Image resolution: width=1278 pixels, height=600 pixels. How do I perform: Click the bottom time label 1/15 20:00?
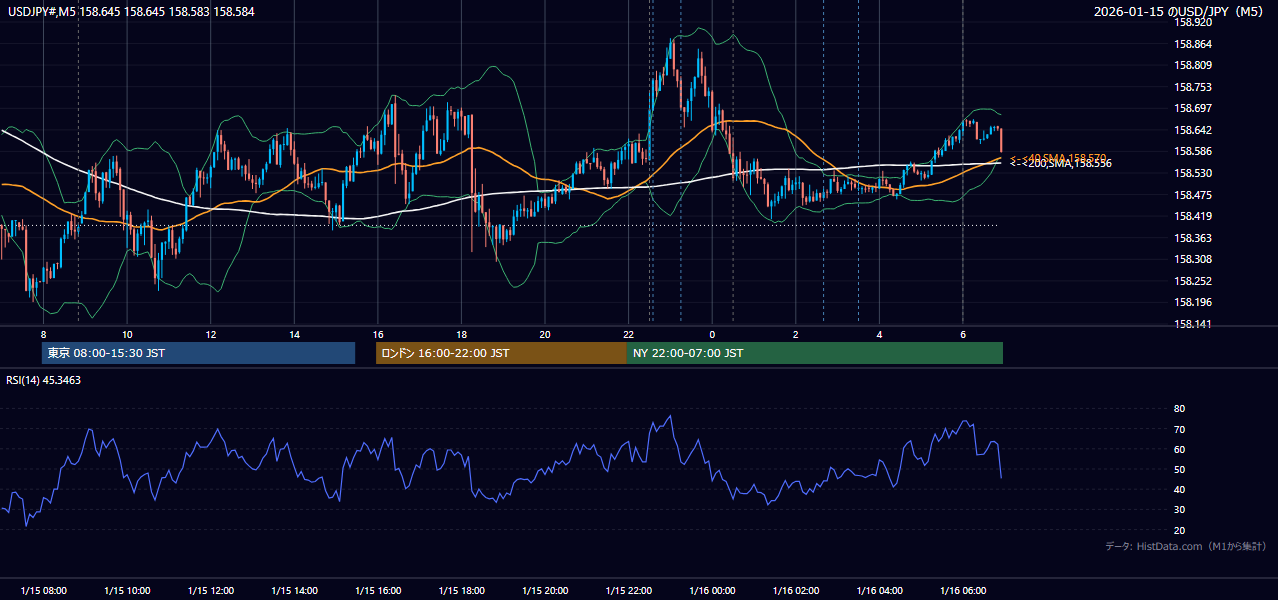545,591
